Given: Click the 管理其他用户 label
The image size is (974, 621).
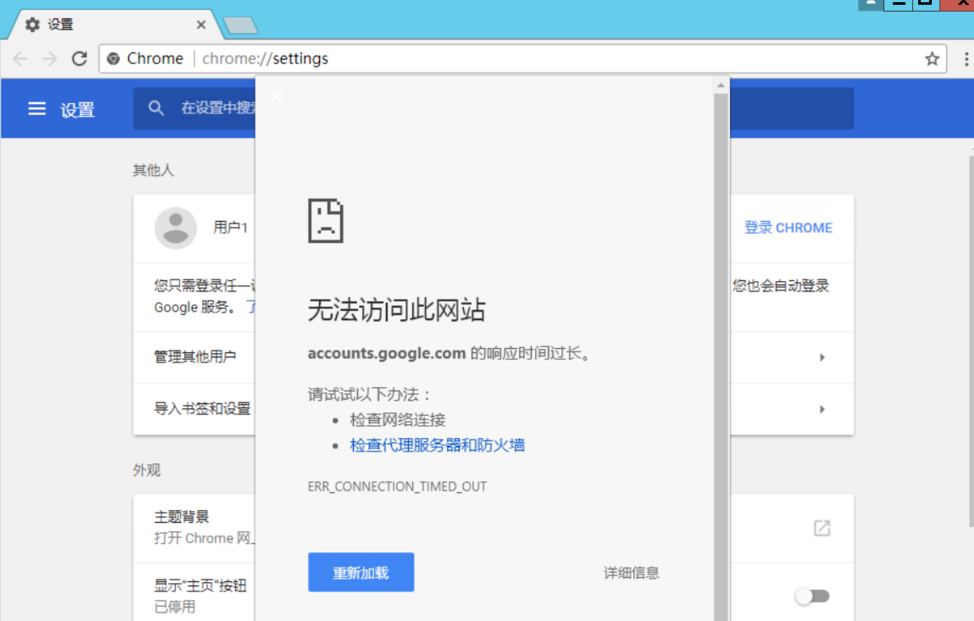Looking at the screenshot, I should click(195, 356).
